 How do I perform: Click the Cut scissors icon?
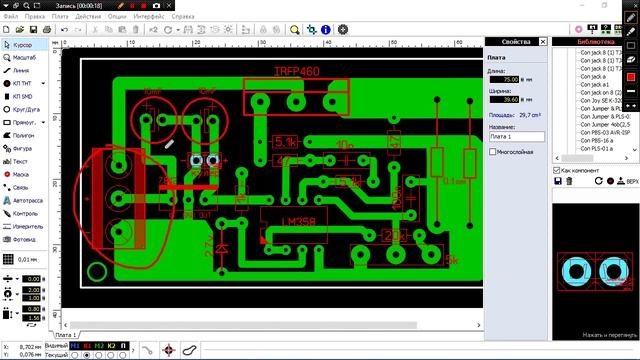pyautogui.click(x=95, y=30)
